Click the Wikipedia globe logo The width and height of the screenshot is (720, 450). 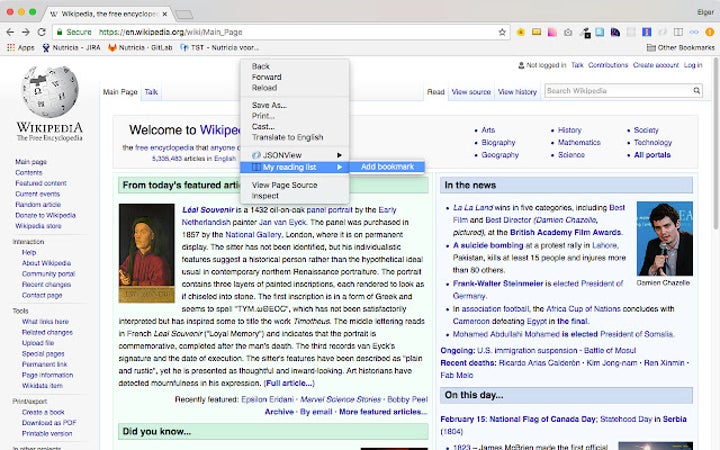[49, 88]
